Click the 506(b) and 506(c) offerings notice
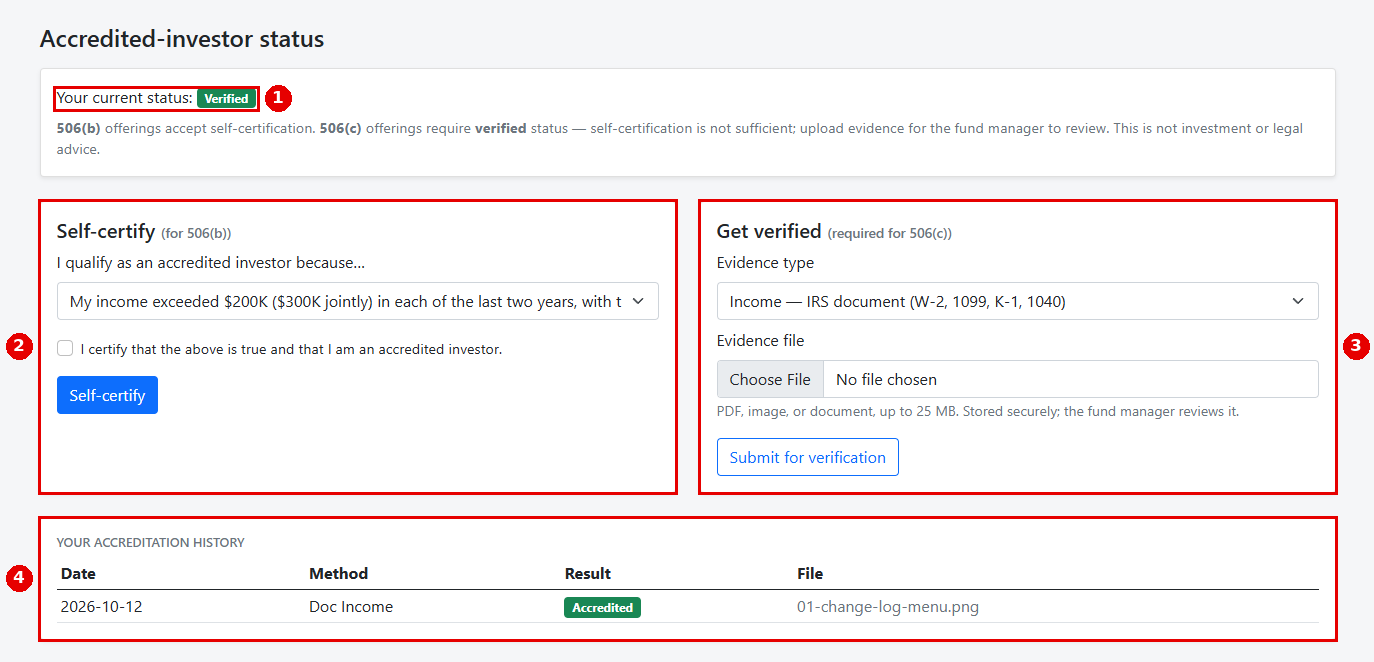Screen dimensions: 1374x662 pyautogui.click(x=680, y=139)
